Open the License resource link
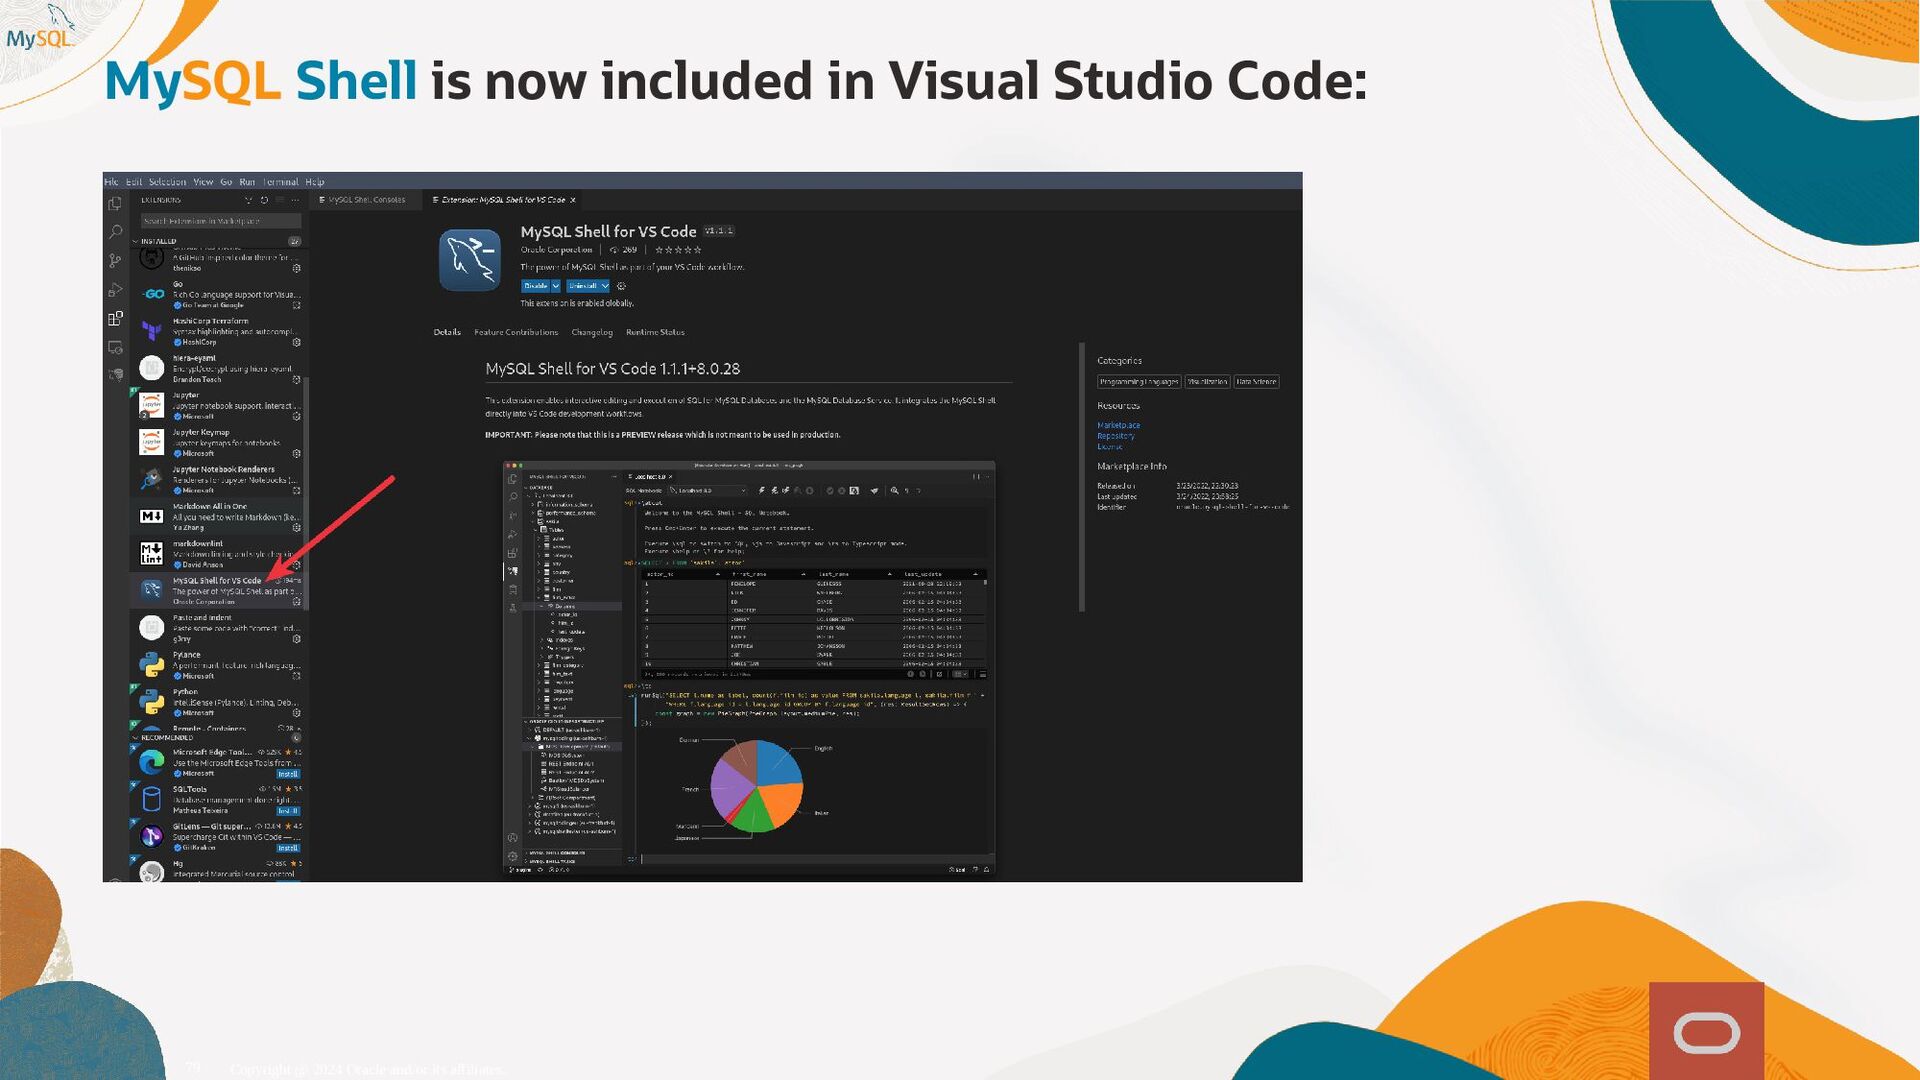Screen dimensions: 1920x1080 [x=1110, y=447]
